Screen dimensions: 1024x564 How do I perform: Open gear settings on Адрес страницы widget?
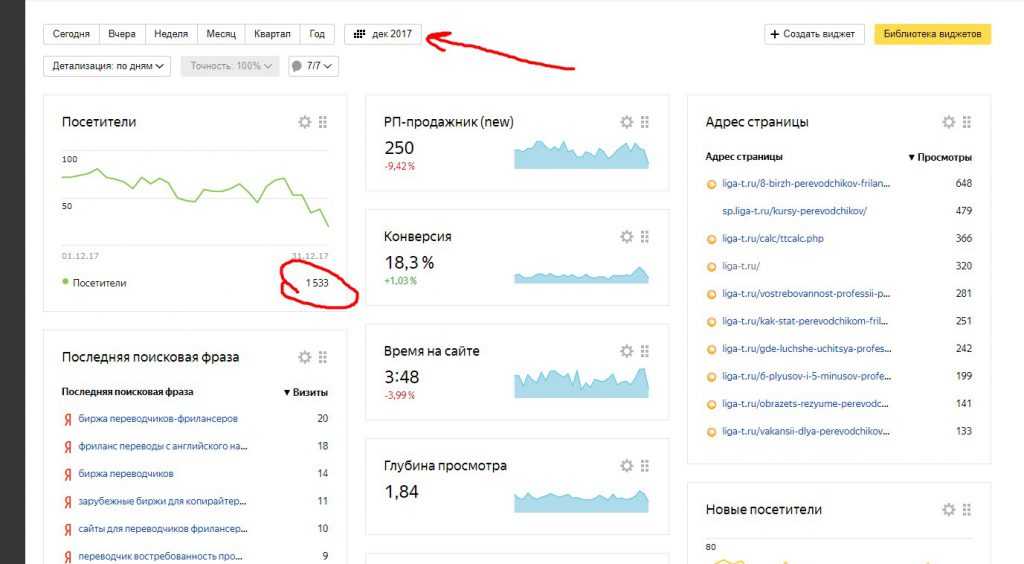coord(949,122)
